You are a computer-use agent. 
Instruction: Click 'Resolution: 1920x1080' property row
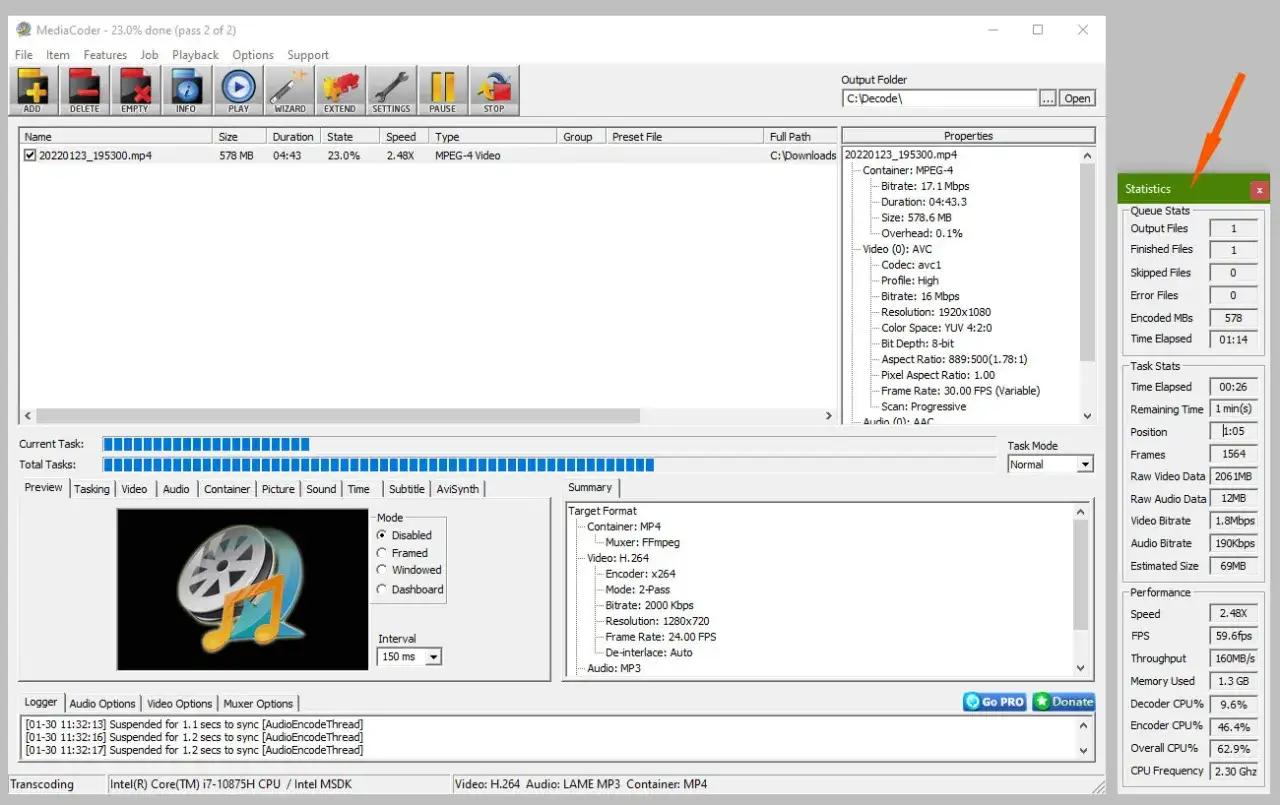pos(936,312)
